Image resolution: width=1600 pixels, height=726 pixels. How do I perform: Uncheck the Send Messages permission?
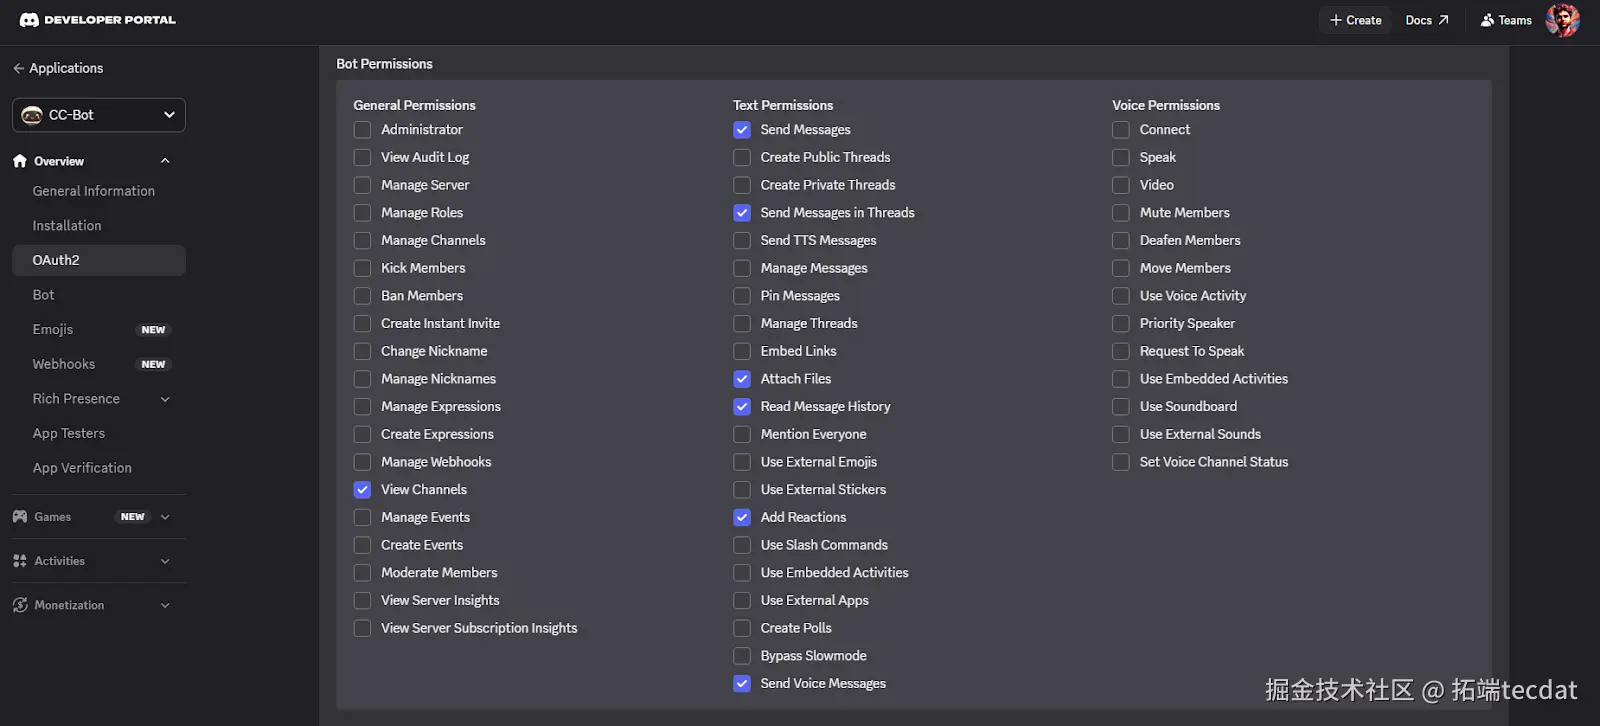pyautogui.click(x=742, y=130)
